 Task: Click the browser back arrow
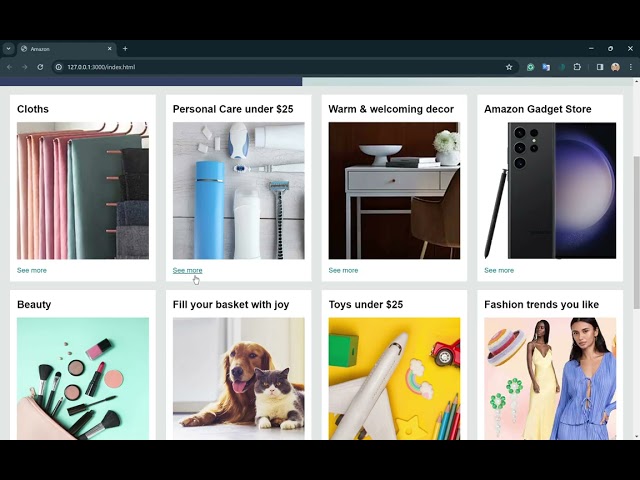tap(9, 67)
